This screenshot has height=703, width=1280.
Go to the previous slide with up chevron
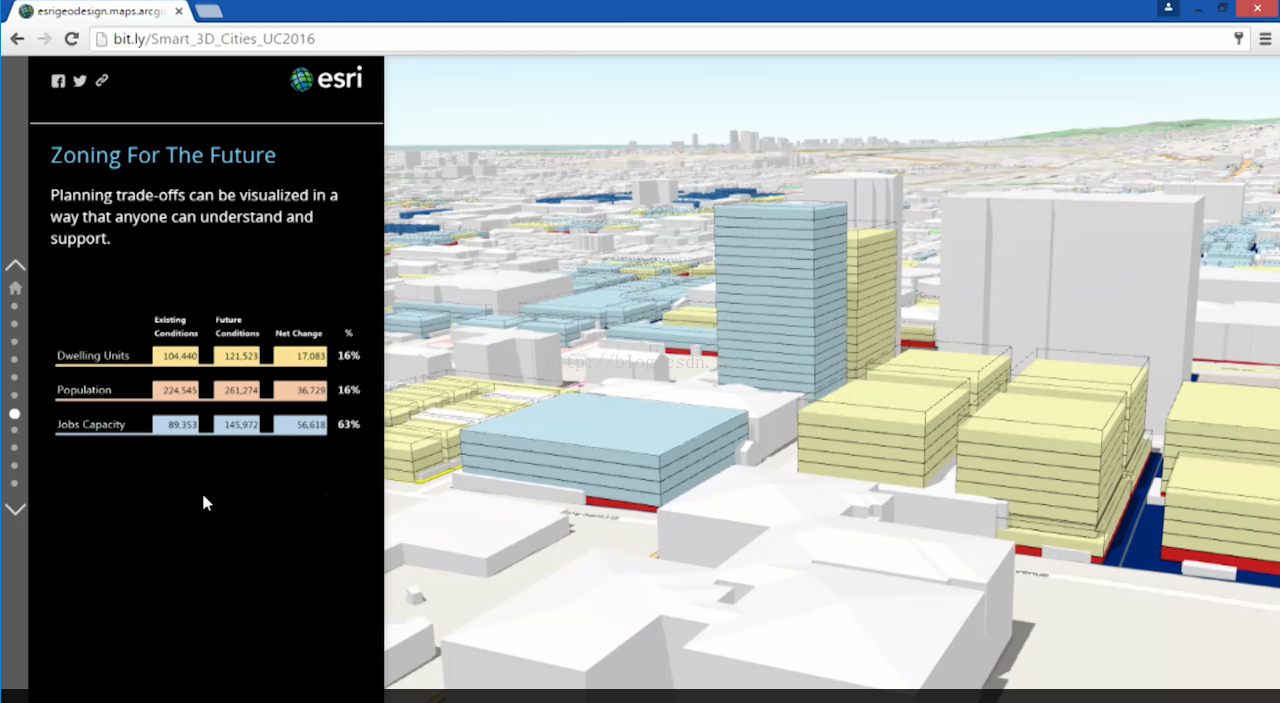[x=15, y=265]
